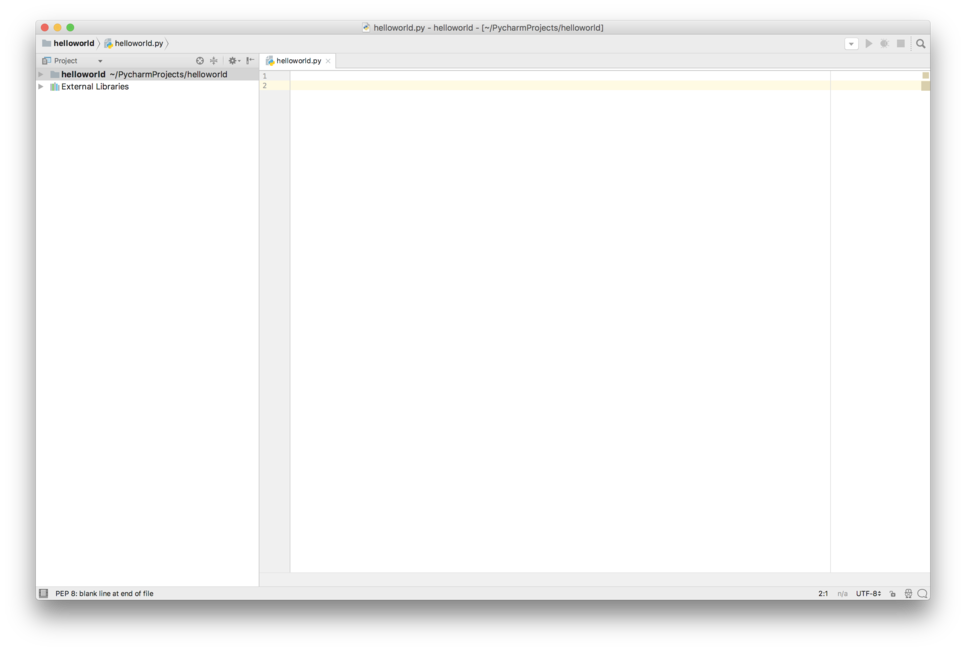
Task: Click line number 2 in the gutter
Action: [x=265, y=86]
